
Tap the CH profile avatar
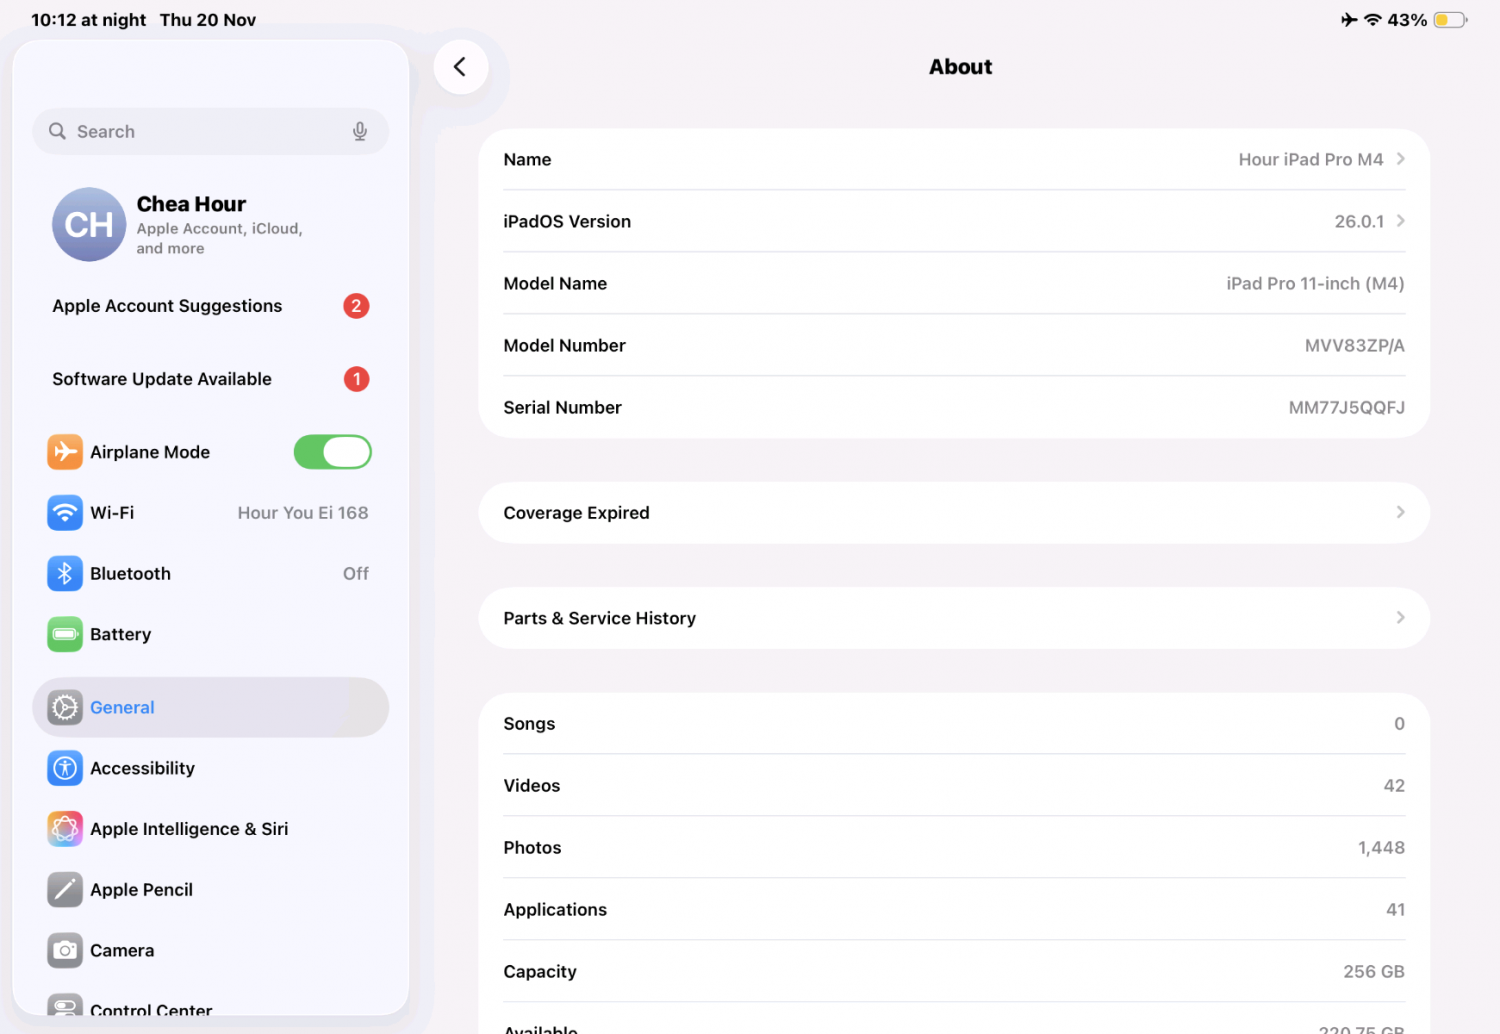click(89, 225)
